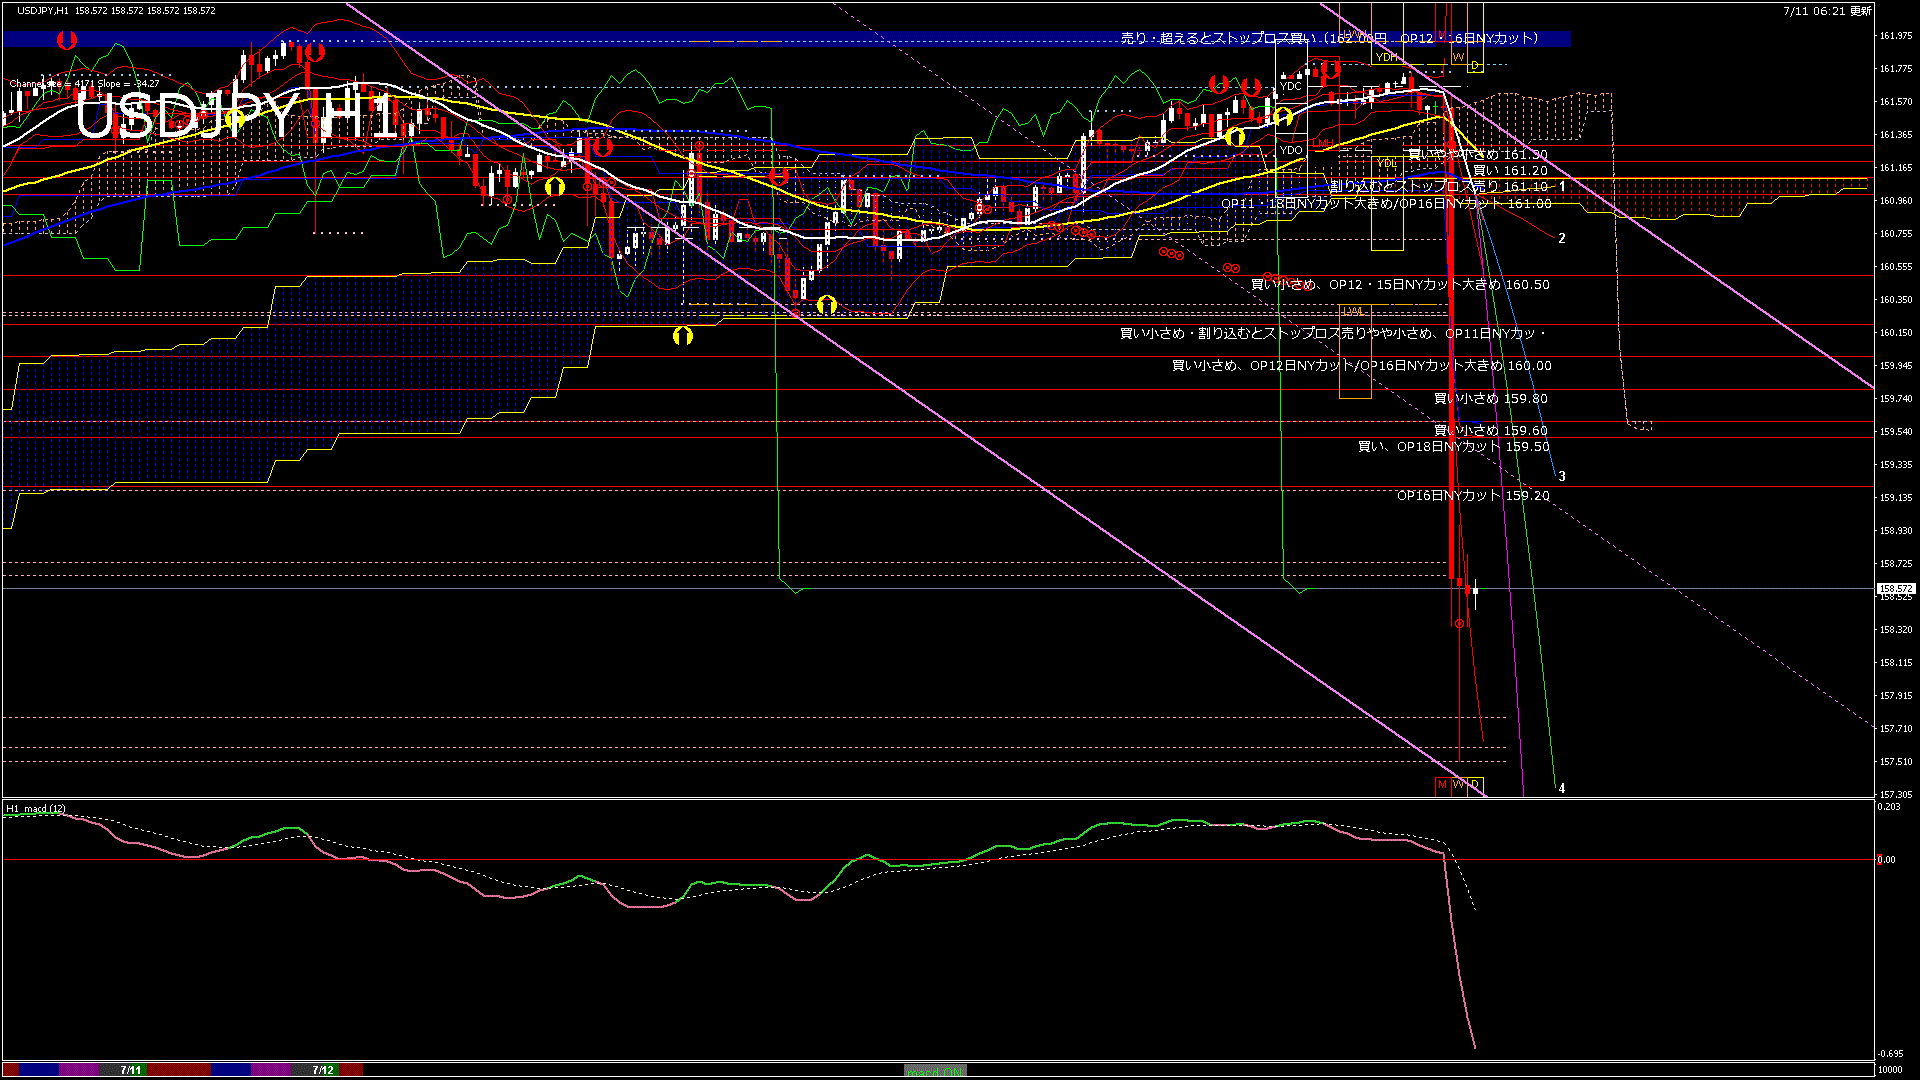Screen dimensions: 1920x1080
Task: Click the lowest yellow up-arrow signal marker
Action: [x=683, y=336]
